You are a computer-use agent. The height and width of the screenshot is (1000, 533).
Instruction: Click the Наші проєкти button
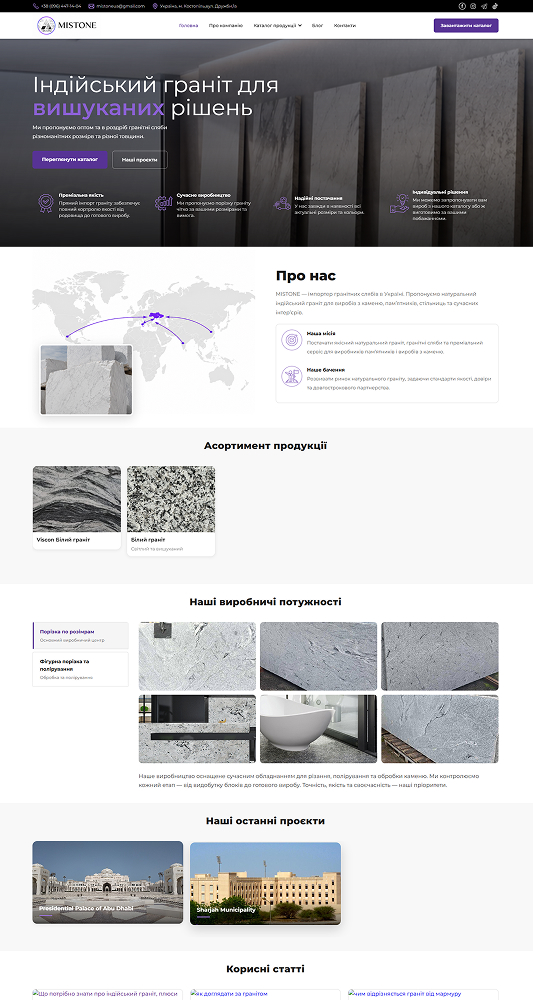pyautogui.click(x=140, y=159)
